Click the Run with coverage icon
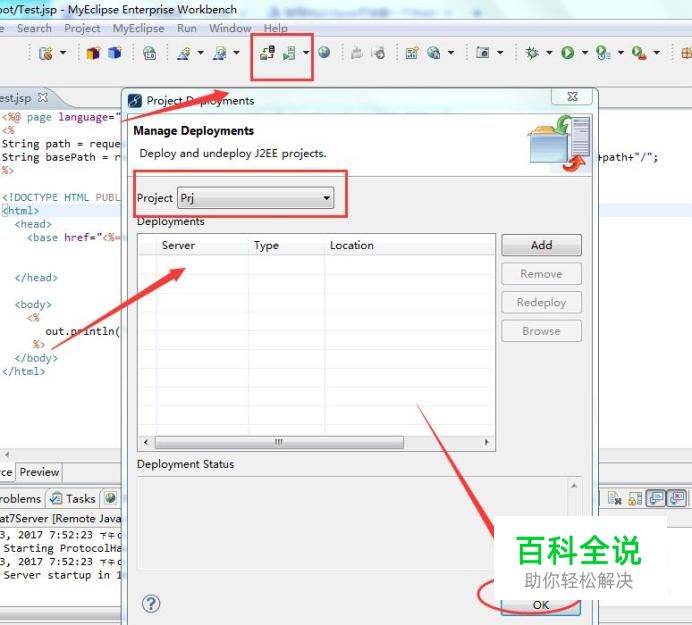 coord(603,53)
